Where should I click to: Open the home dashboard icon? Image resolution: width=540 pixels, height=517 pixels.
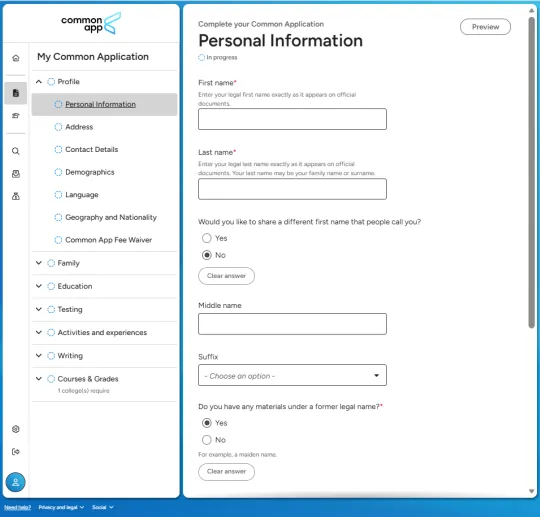coord(15,58)
